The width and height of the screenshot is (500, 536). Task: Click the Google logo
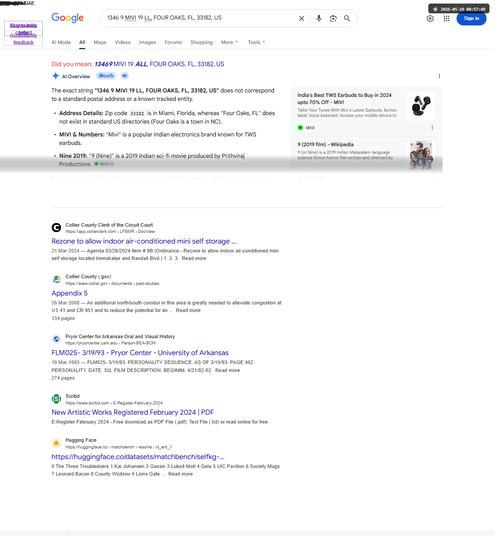pos(67,18)
